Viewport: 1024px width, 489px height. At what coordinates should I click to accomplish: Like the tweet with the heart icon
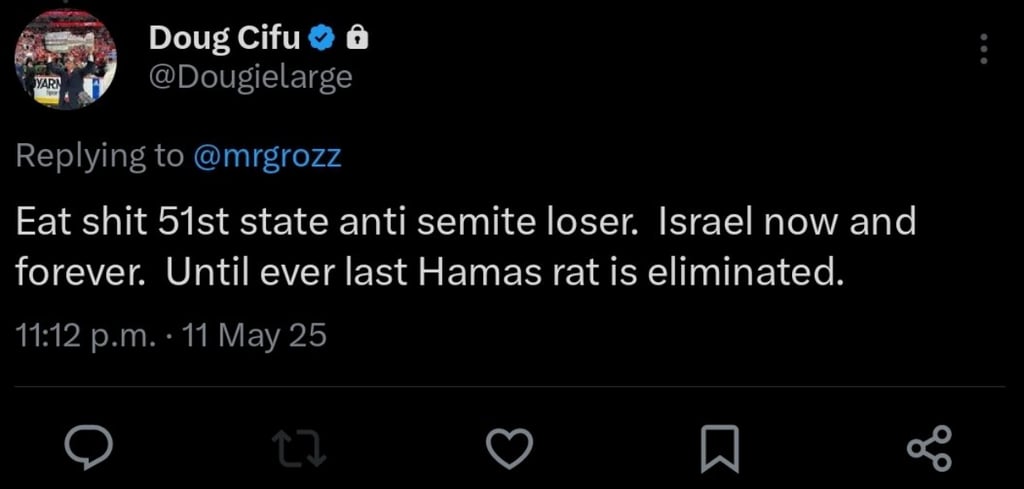[x=508, y=448]
